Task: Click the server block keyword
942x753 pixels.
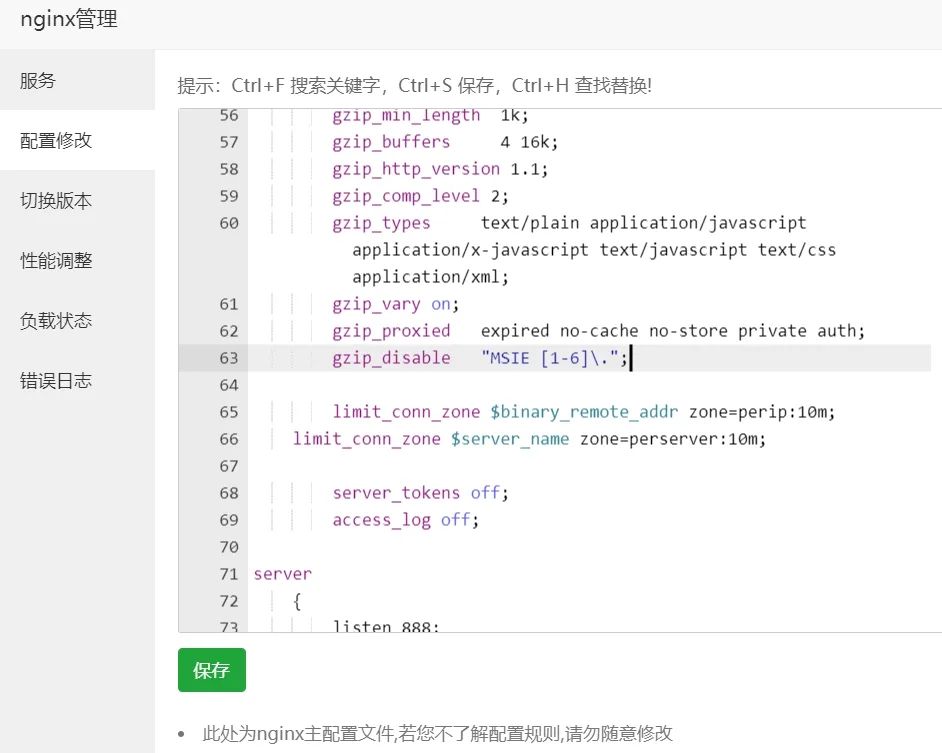Action: [x=282, y=574]
